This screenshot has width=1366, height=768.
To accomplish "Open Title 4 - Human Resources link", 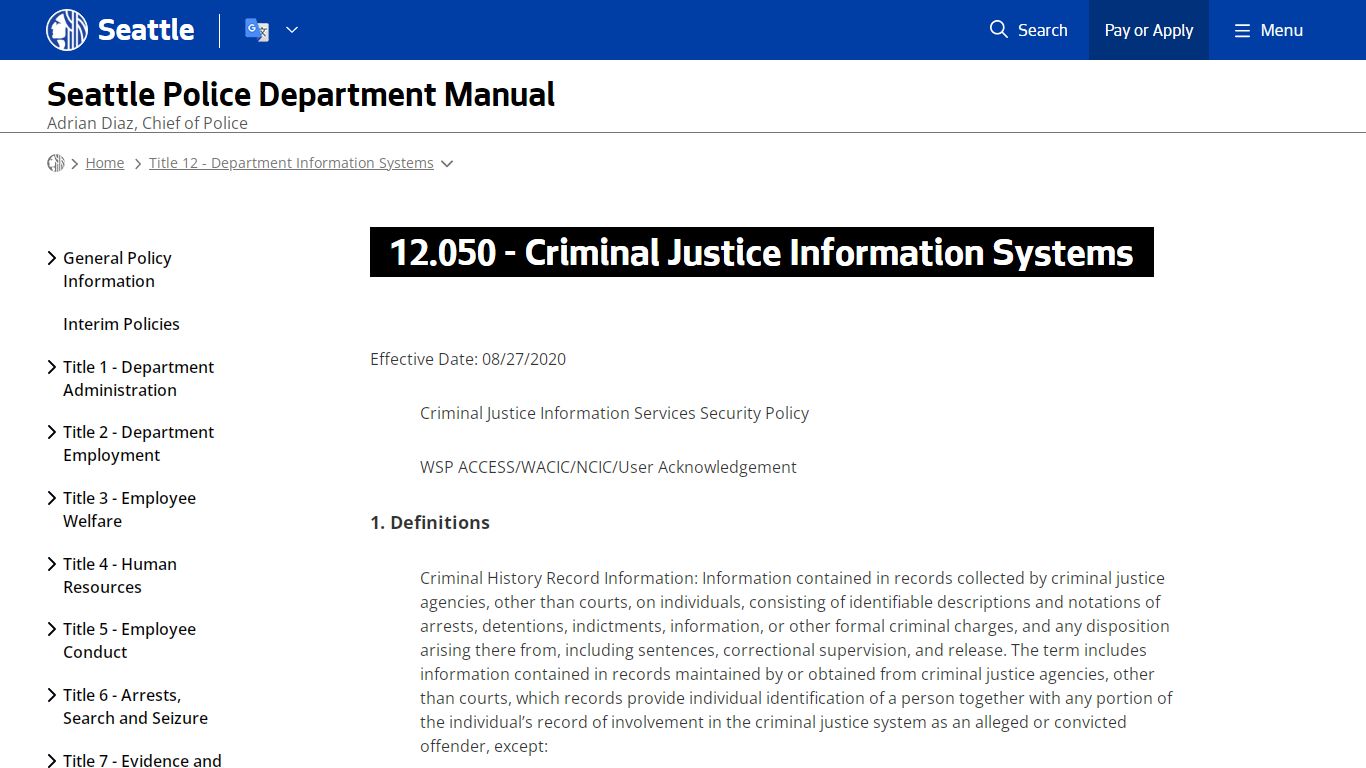I will [x=120, y=576].
